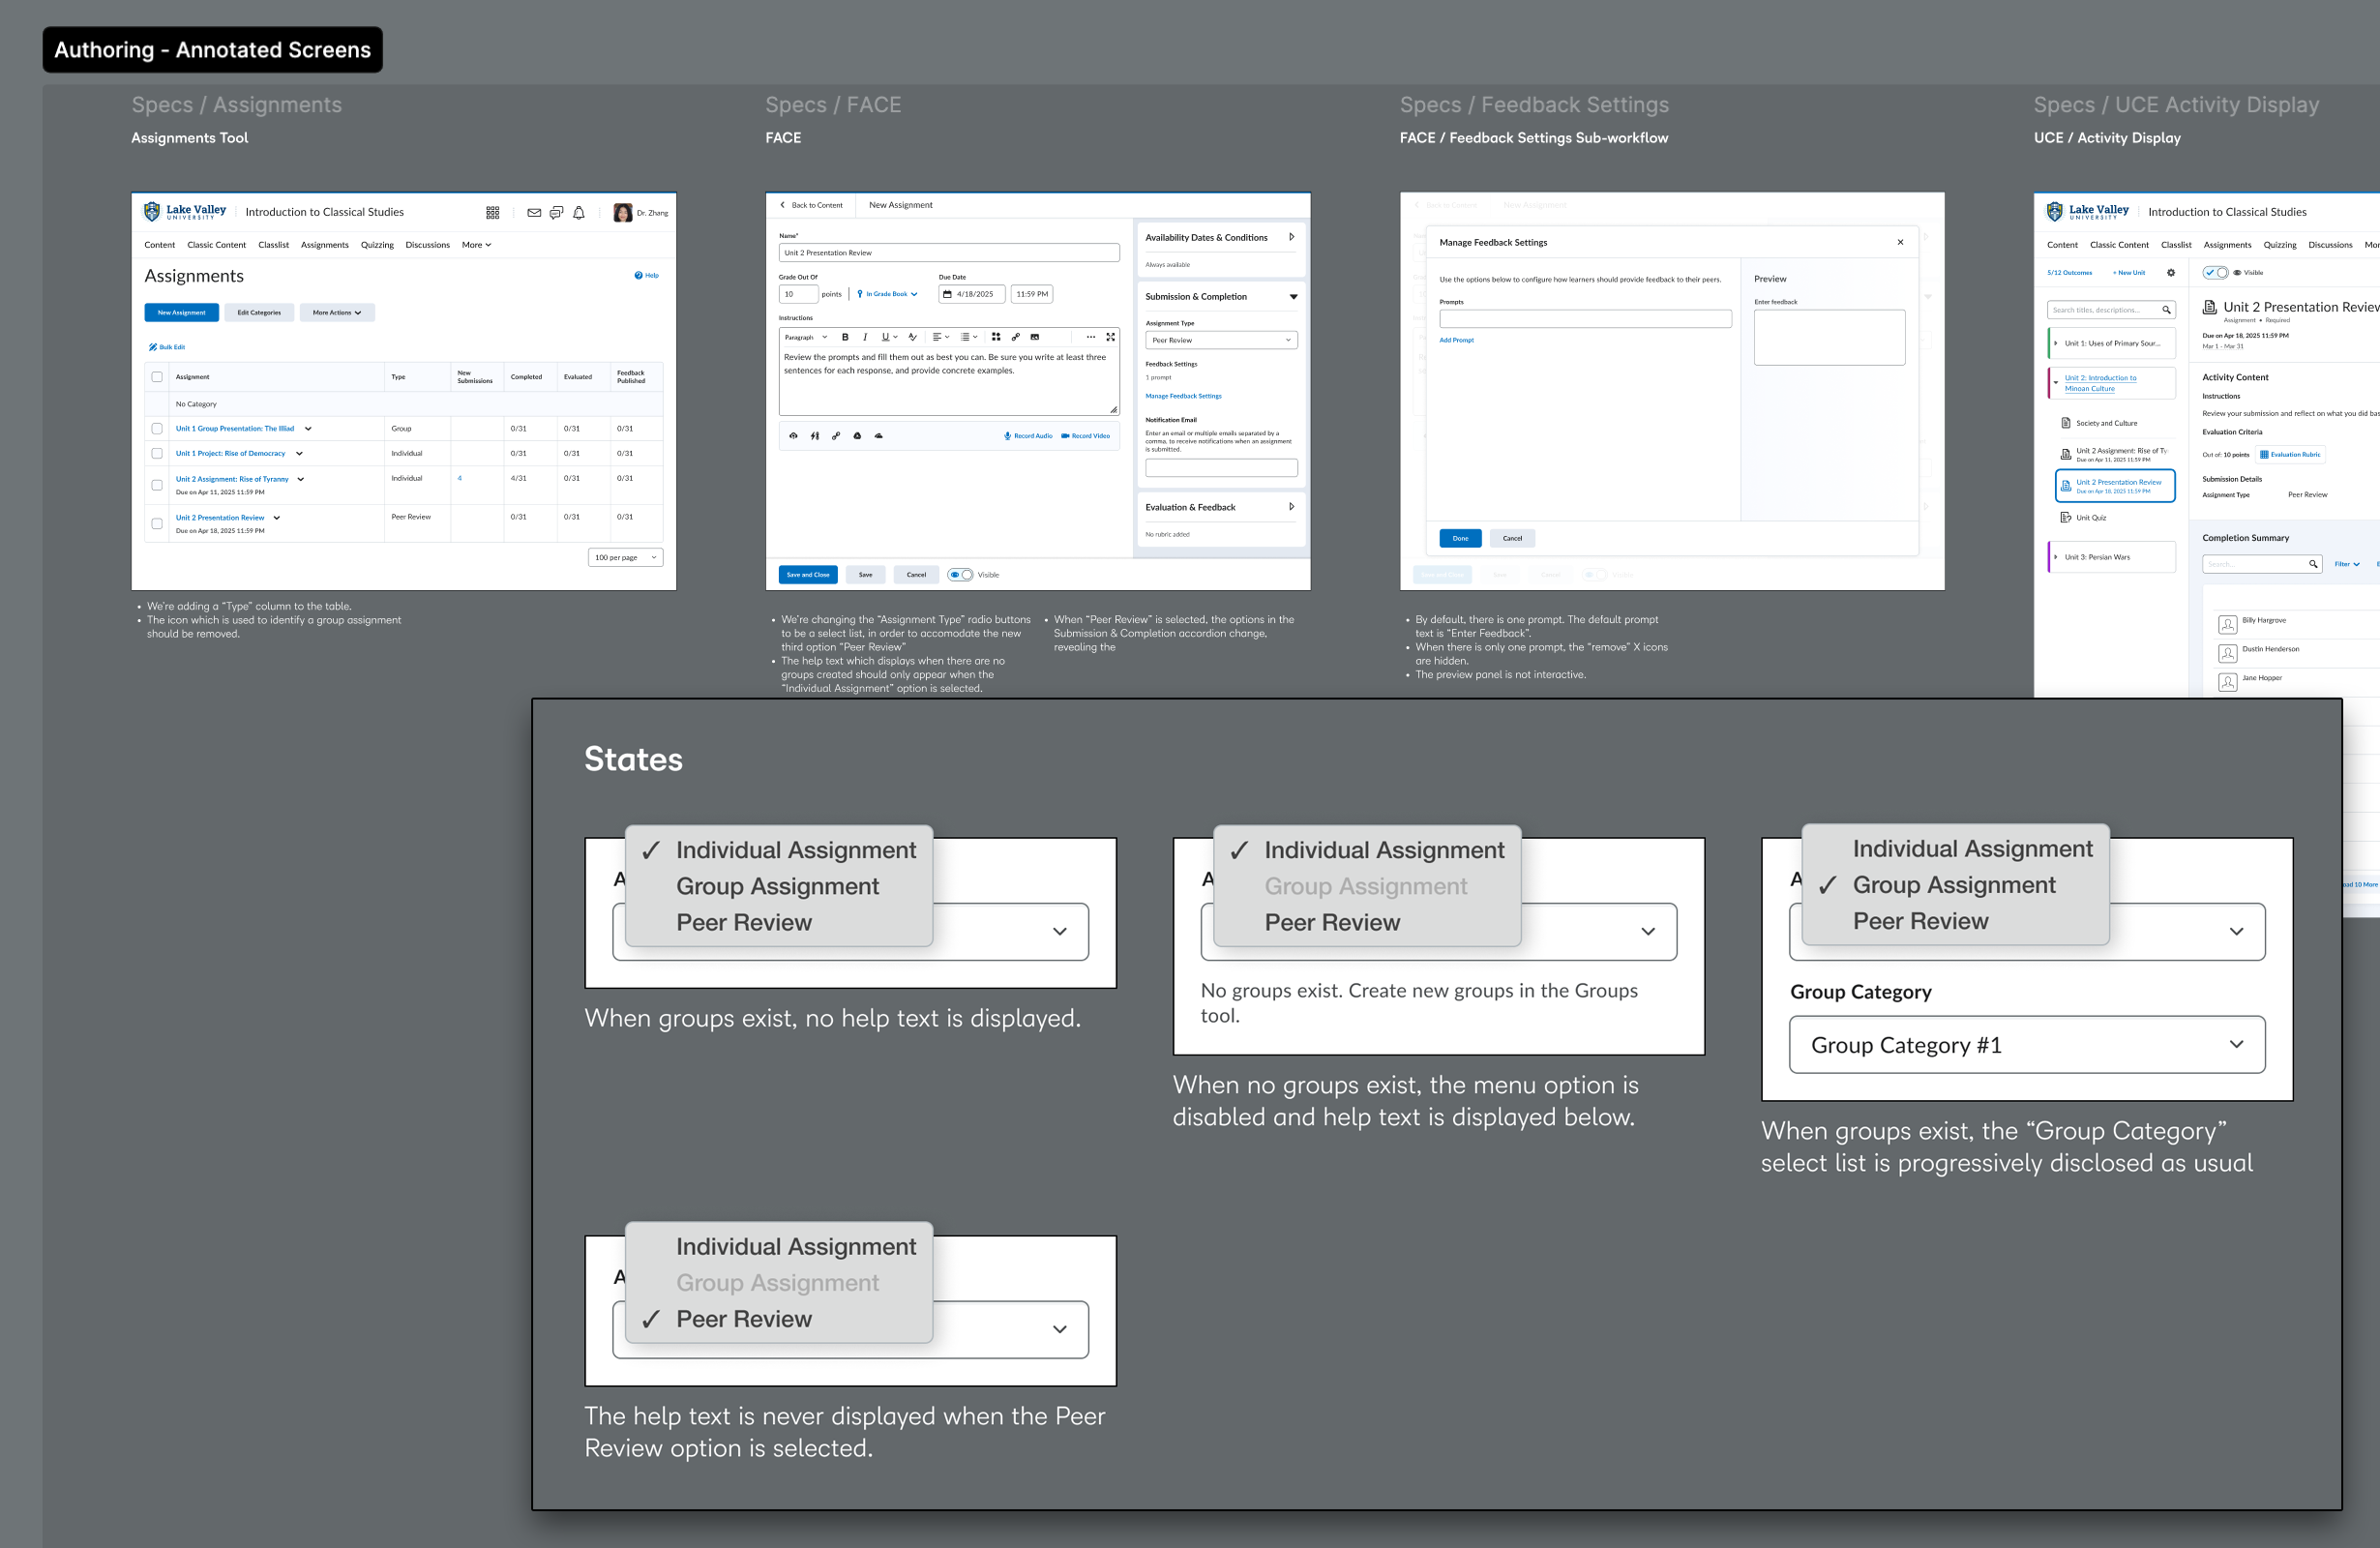Click fullscreen icon in the instructions editor
The image size is (2380, 1548).
[x=1110, y=337]
